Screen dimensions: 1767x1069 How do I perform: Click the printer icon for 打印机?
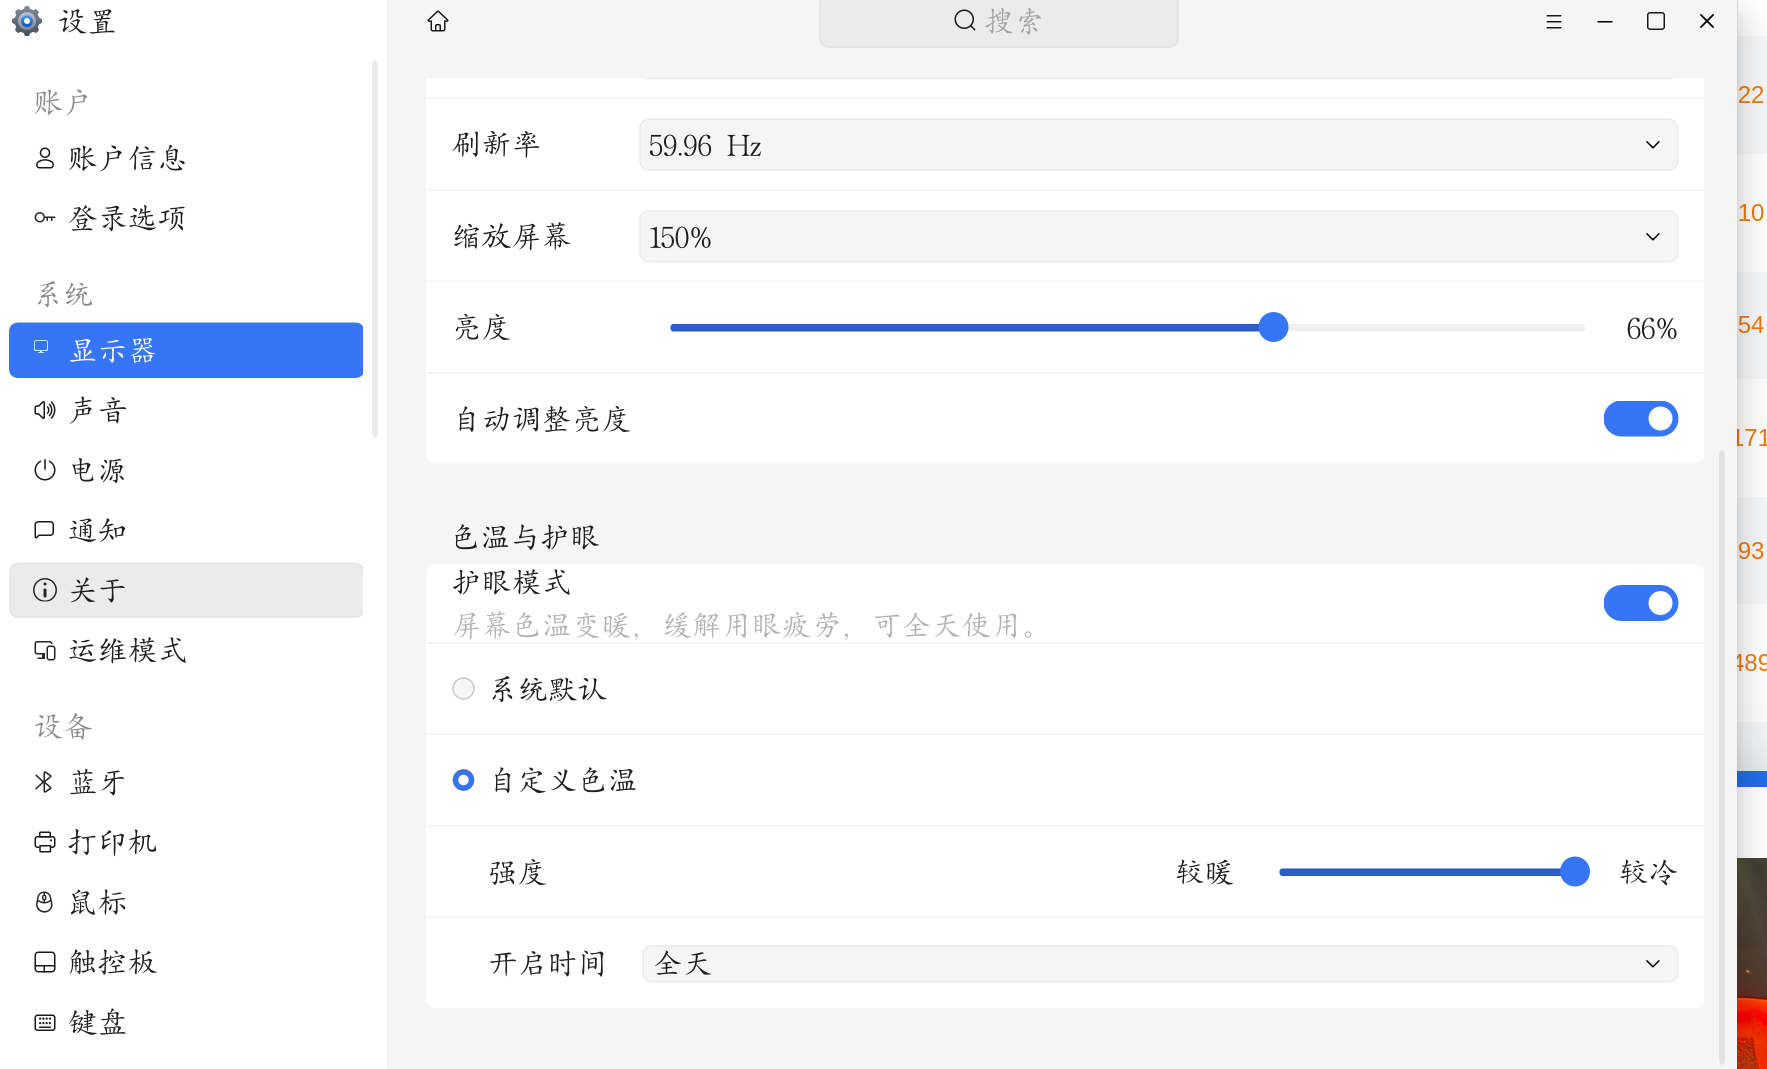(45, 842)
